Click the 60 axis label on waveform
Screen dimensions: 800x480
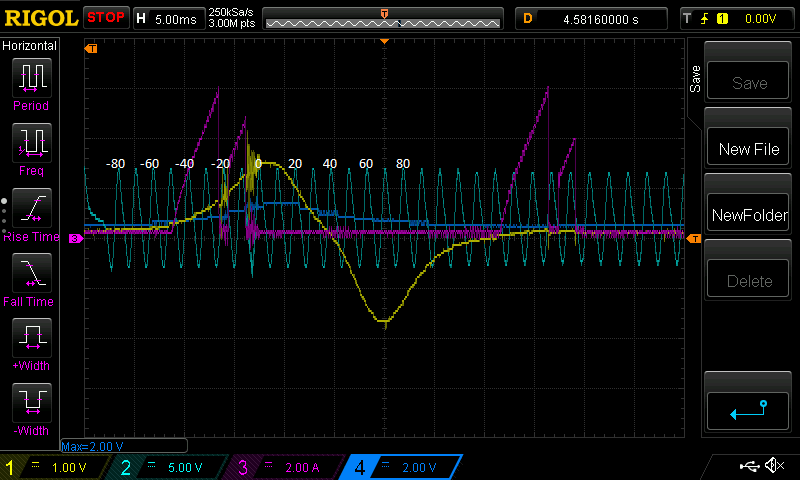point(366,164)
